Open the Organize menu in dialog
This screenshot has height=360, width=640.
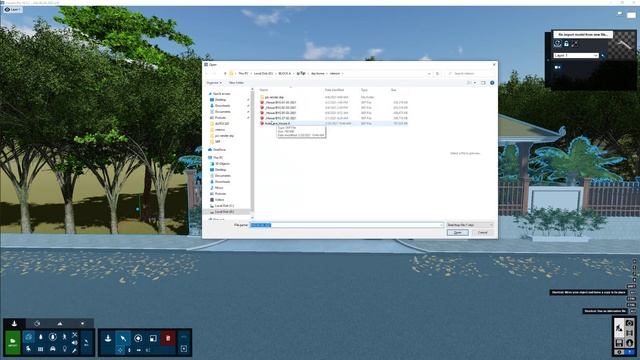[x=214, y=83]
